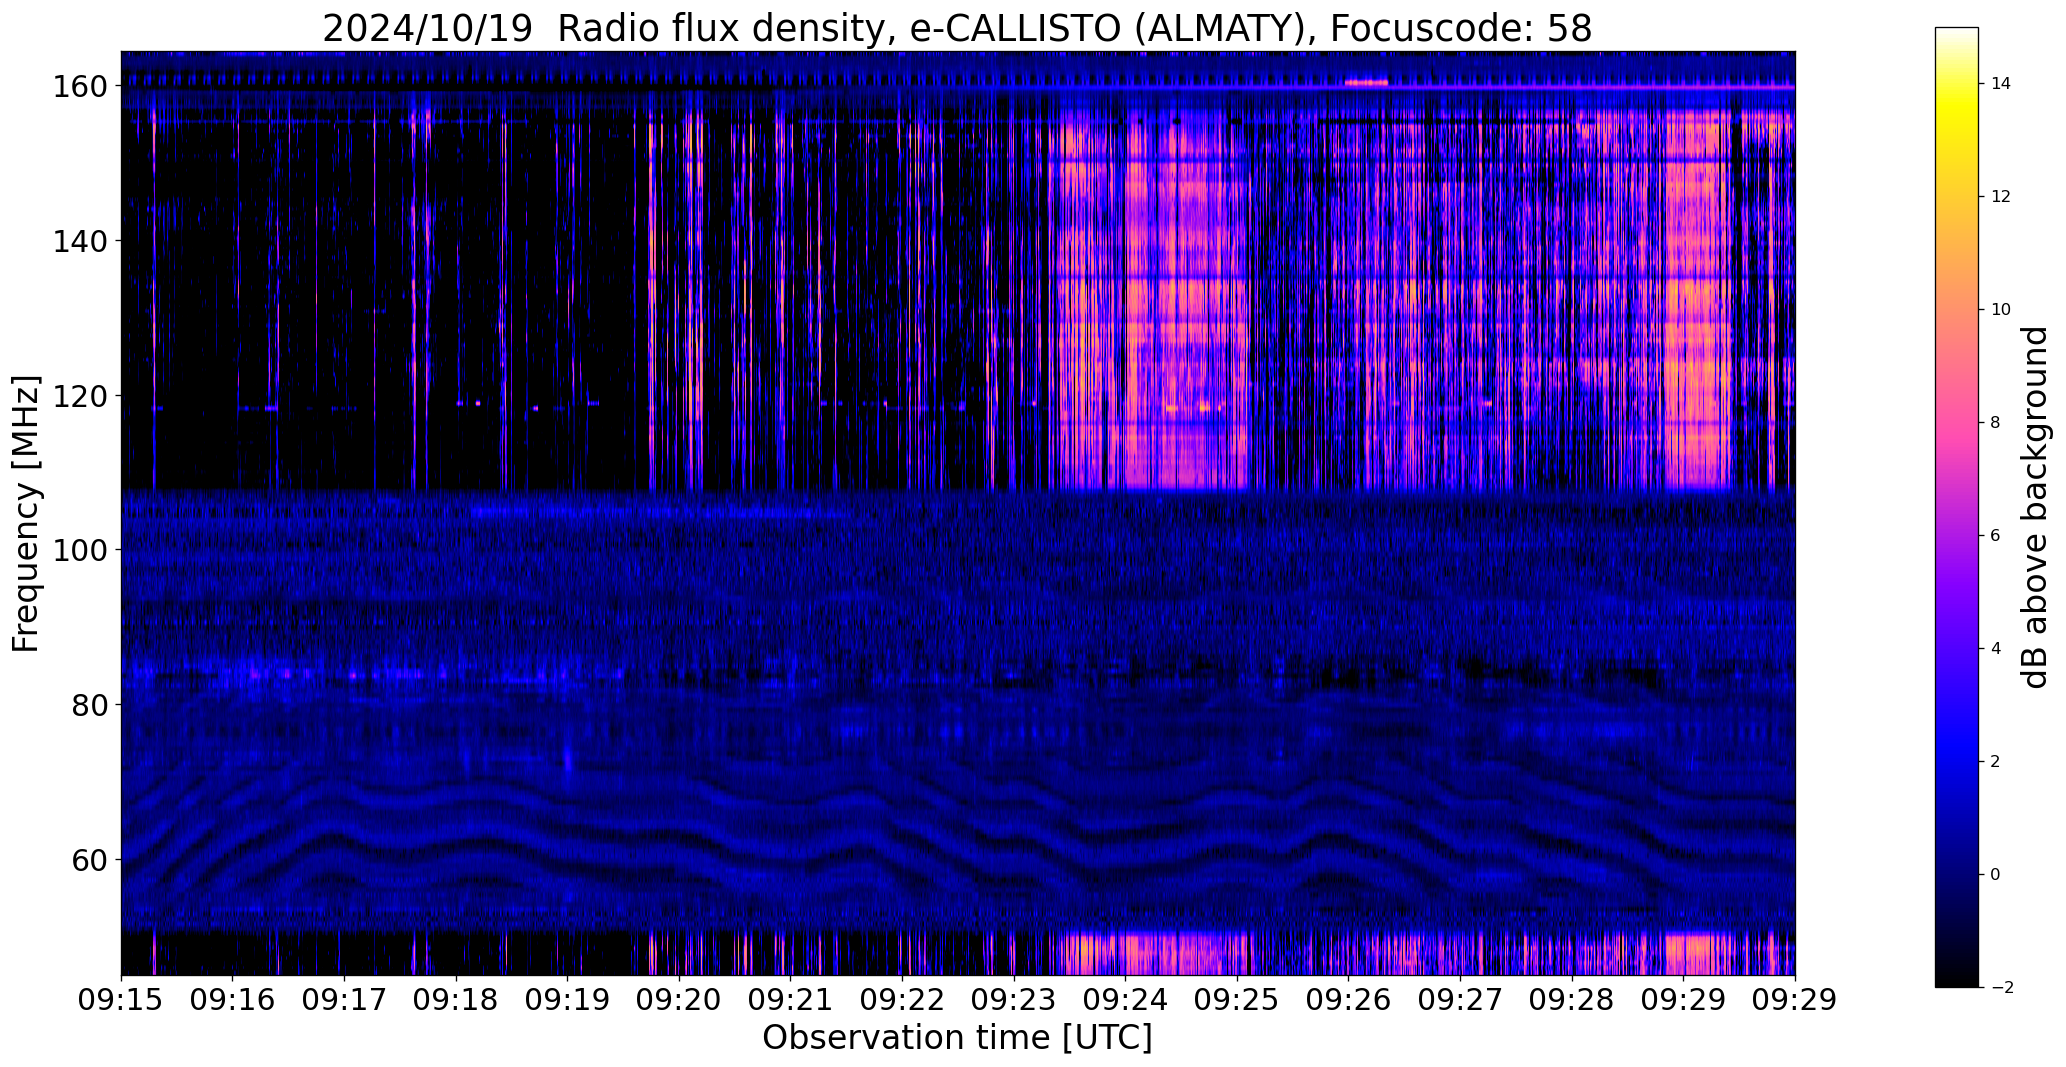This screenshot has width=2066, height=1067.
Task: Click the 100 frequency tick label
Action: (79, 550)
